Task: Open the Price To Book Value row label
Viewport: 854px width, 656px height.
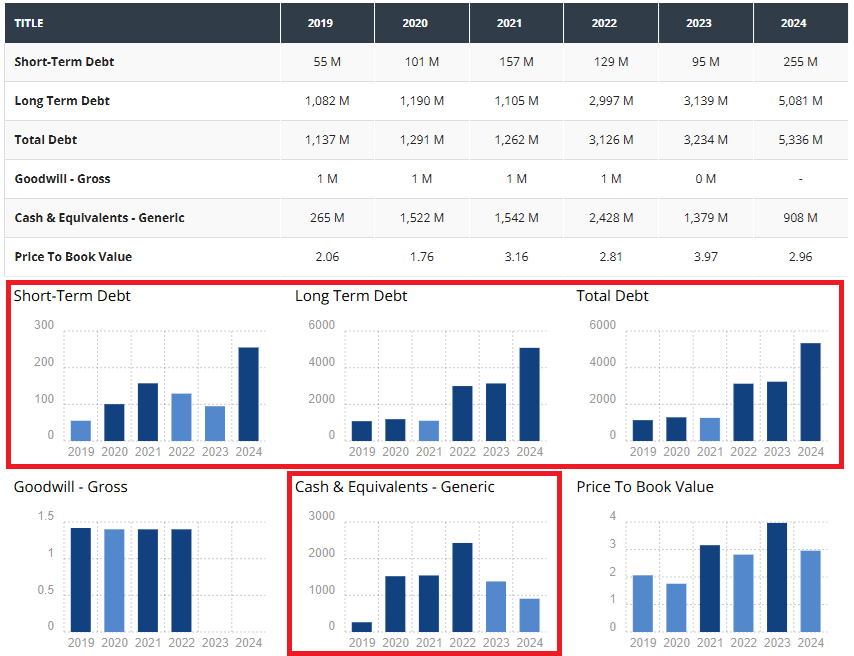Action: coord(73,257)
